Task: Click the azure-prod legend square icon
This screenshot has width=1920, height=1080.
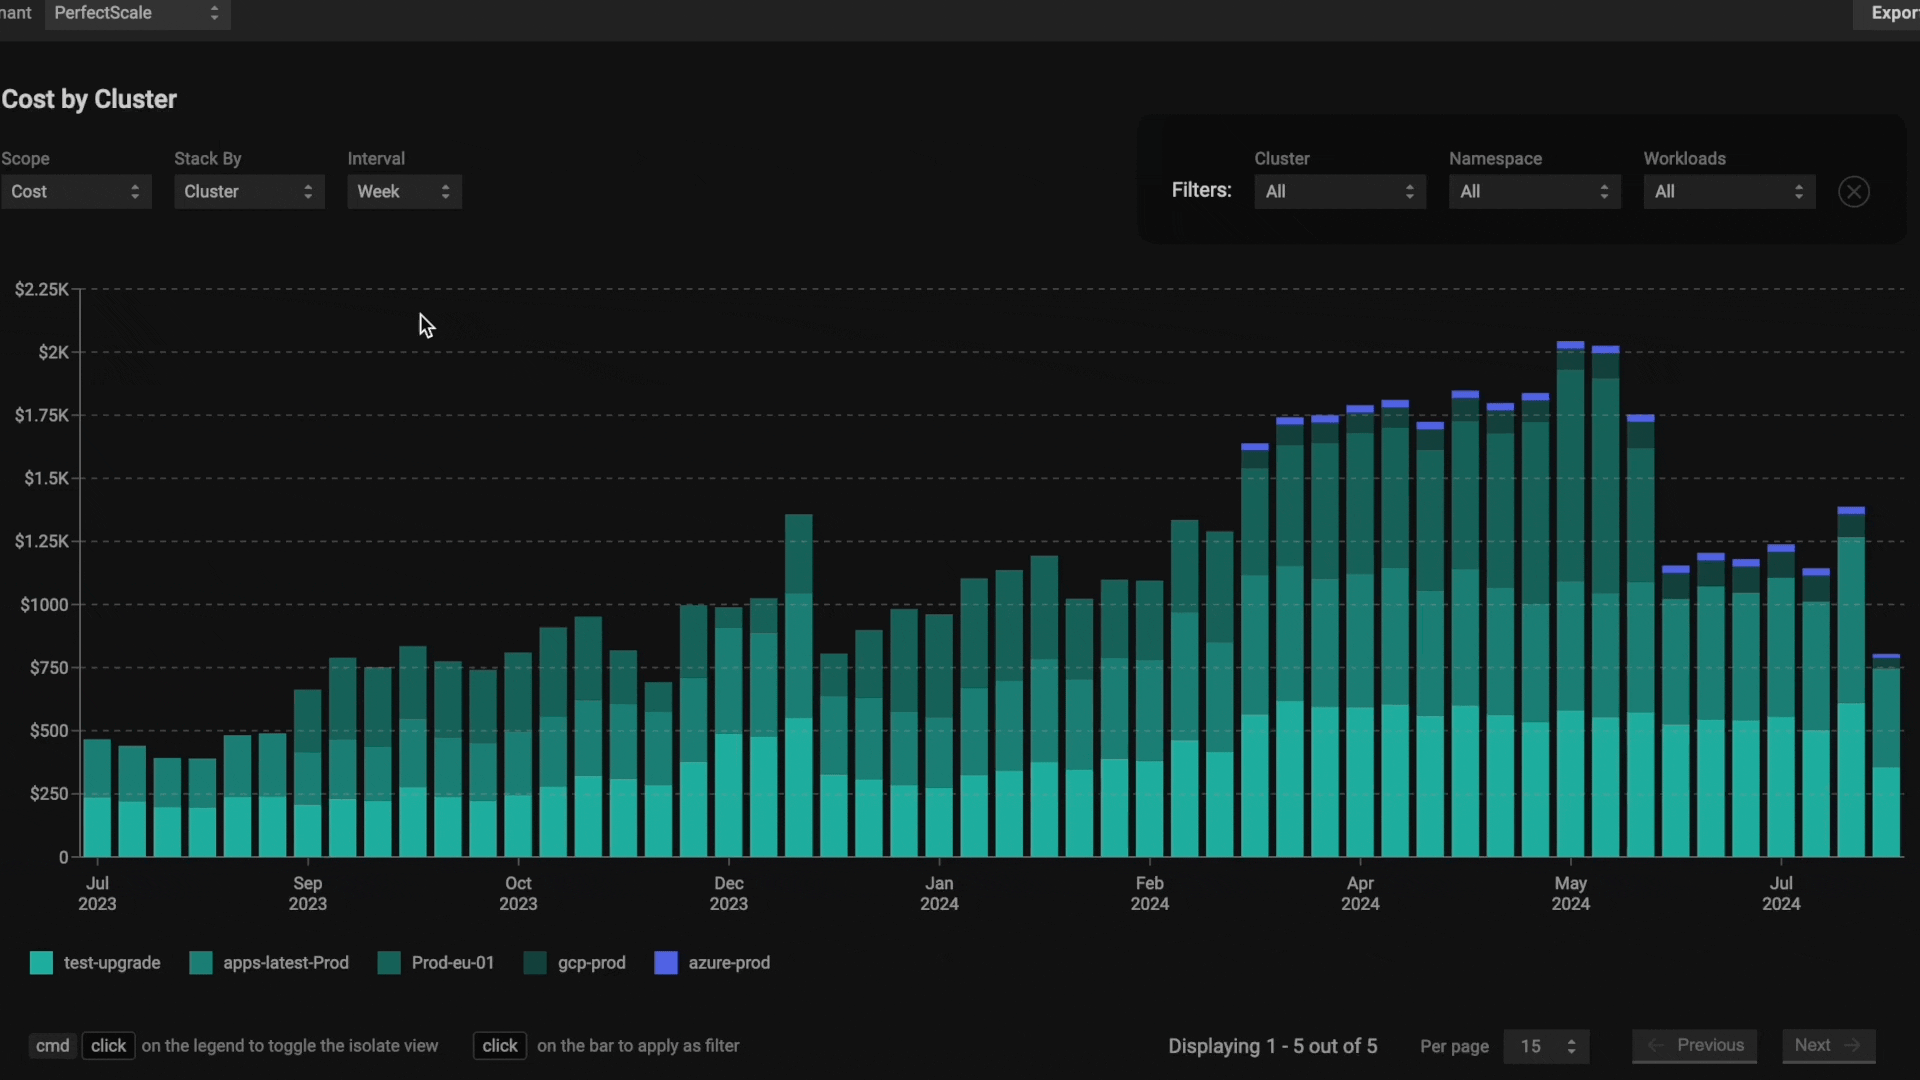Action: (666, 963)
